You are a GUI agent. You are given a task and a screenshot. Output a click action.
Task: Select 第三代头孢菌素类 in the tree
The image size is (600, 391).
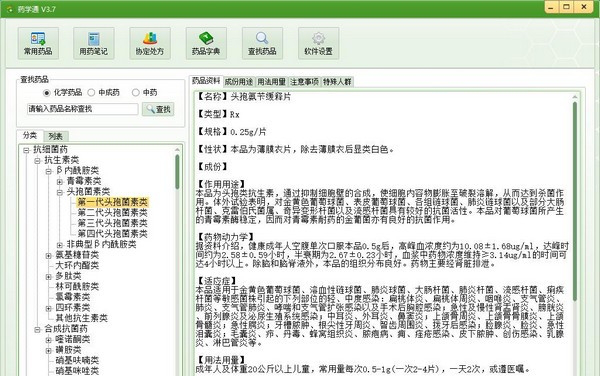pyautogui.click(x=112, y=223)
